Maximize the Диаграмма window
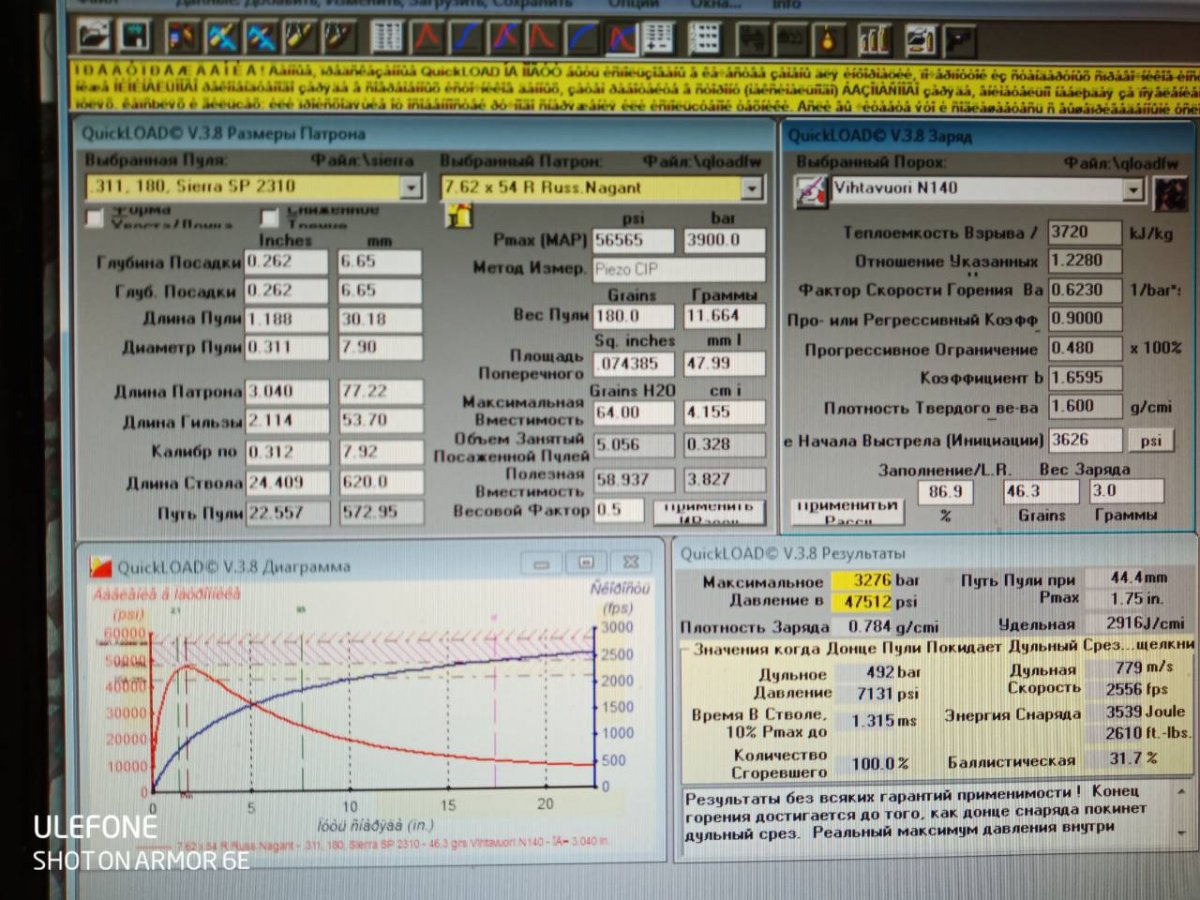This screenshot has width=1200, height=900. [x=586, y=563]
